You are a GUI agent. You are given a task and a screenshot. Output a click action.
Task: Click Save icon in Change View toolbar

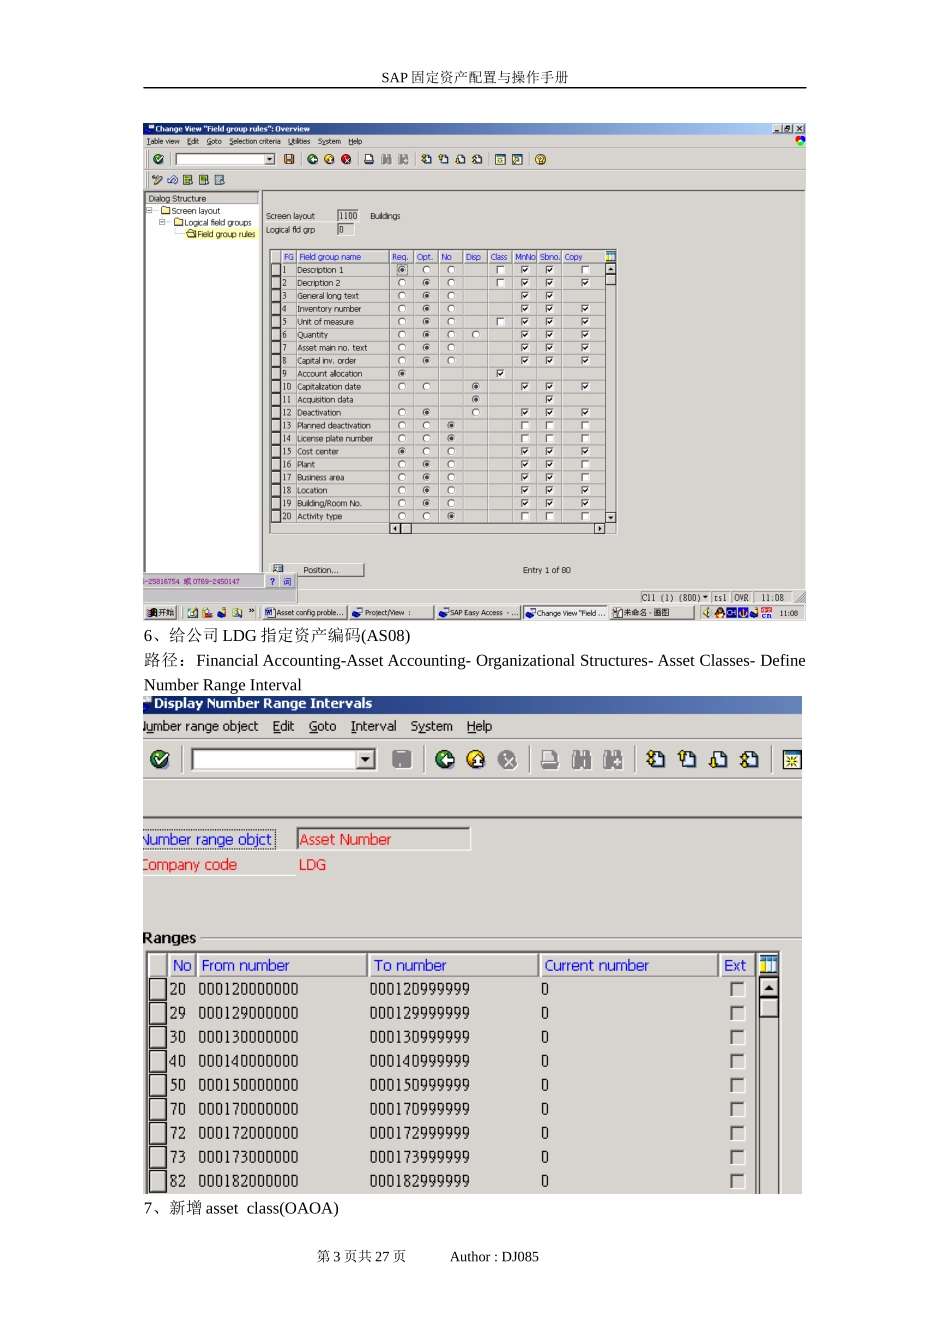point(289,159)
